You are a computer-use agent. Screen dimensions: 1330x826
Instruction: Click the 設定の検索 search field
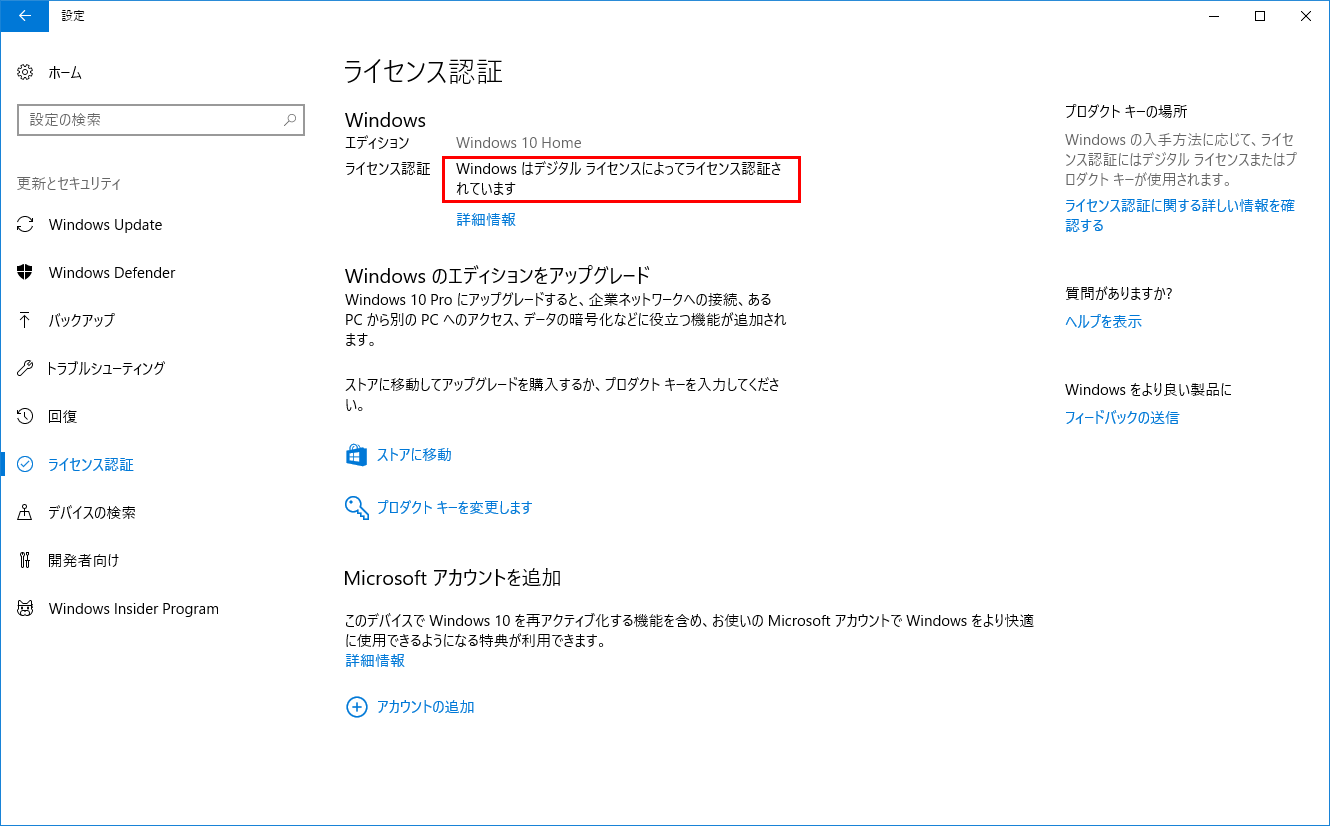click(150, 120)
